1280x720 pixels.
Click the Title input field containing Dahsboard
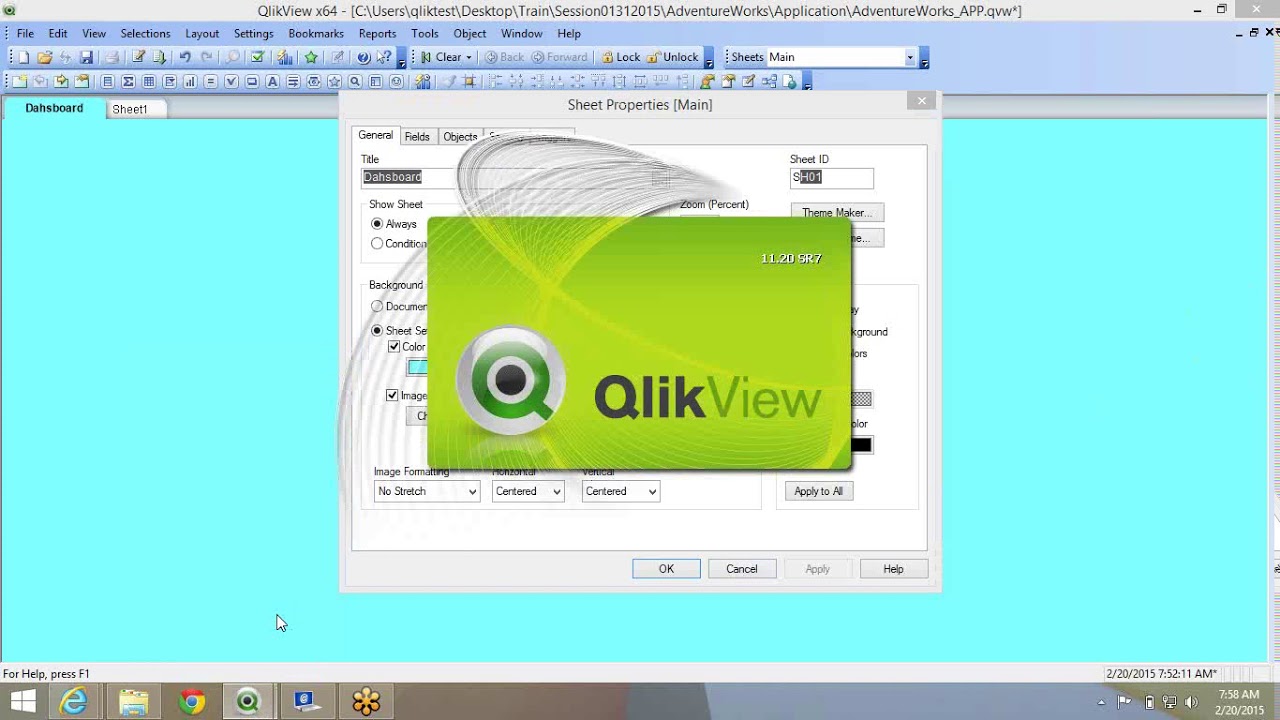click(516, 177)
